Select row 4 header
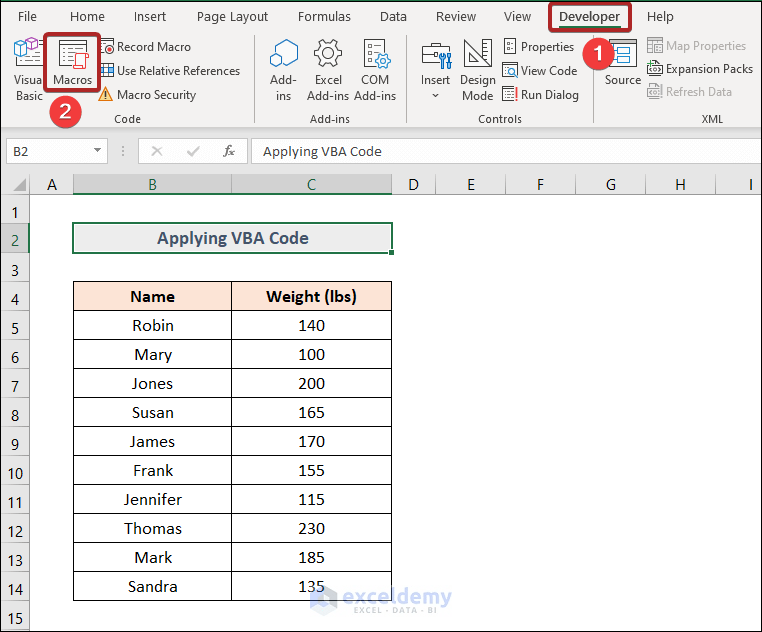This screenshot has height=632, width=762. 15,298
